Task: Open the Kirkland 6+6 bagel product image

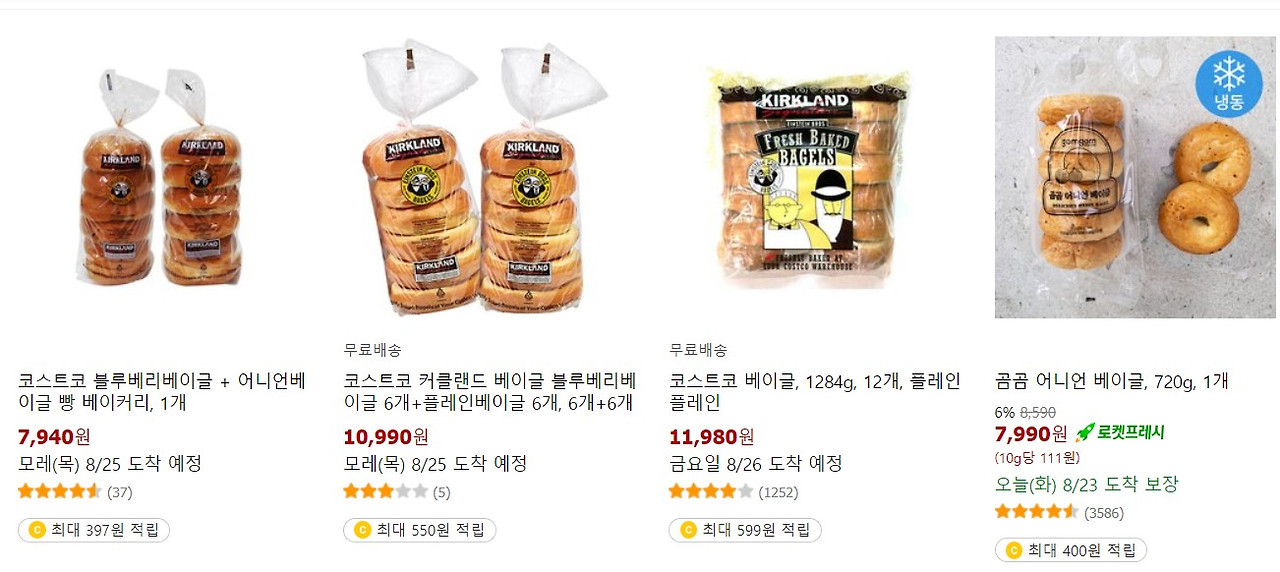Action: coord(485,178)
